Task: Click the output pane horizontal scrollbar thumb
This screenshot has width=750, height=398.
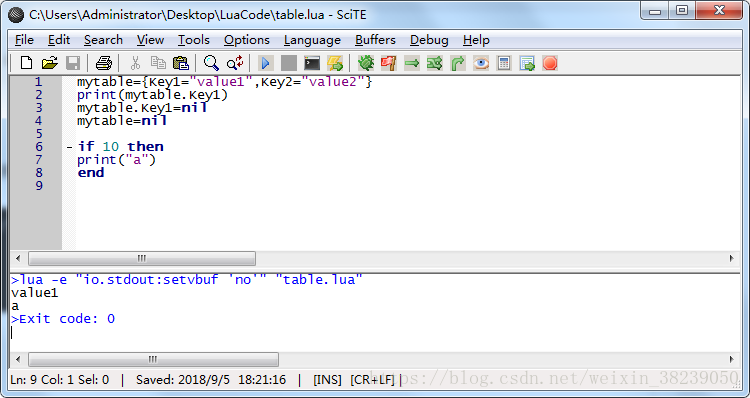Action: pyautogui.click(x=153, y=359)
